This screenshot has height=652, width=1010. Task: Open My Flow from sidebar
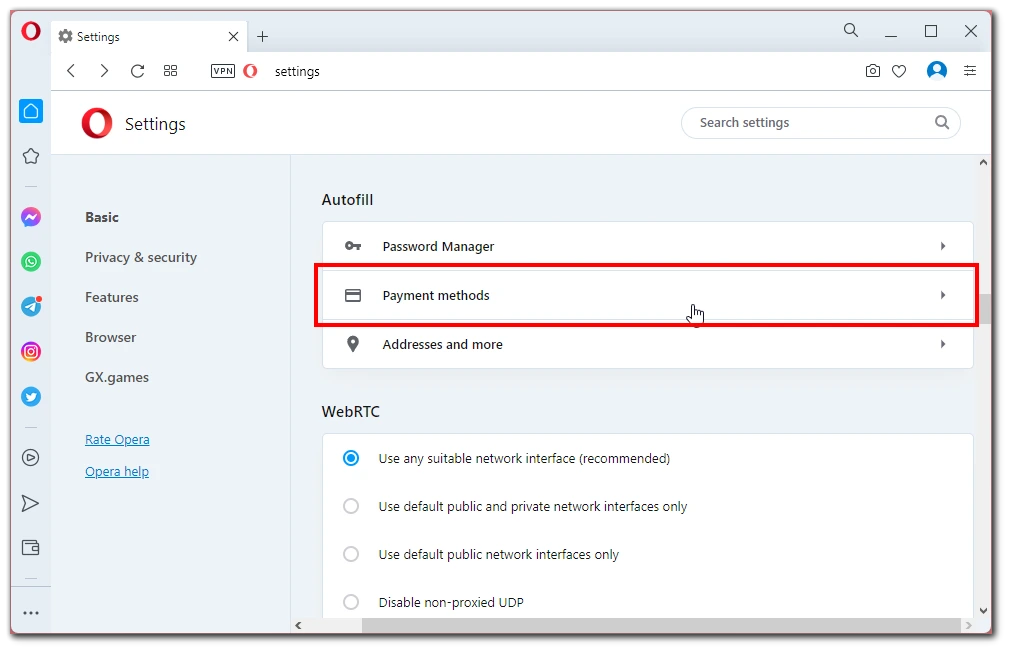click(30, 503)
